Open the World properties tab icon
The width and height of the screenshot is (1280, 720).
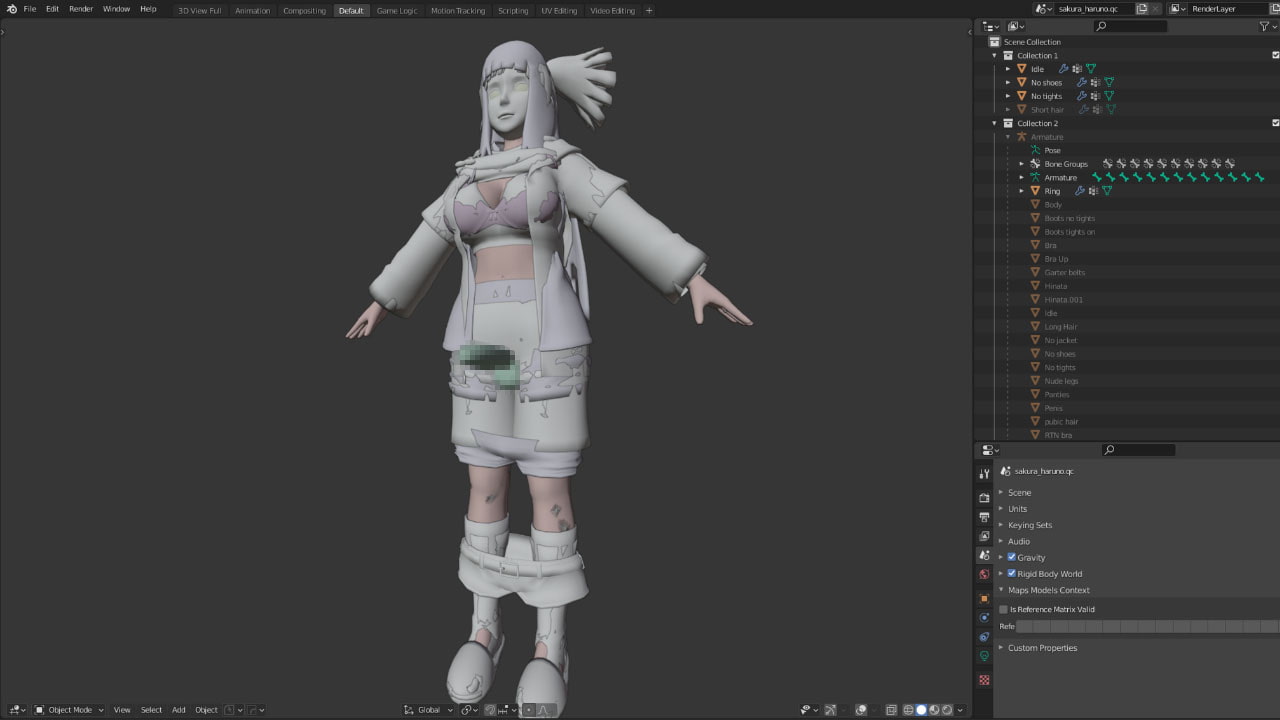984,574
